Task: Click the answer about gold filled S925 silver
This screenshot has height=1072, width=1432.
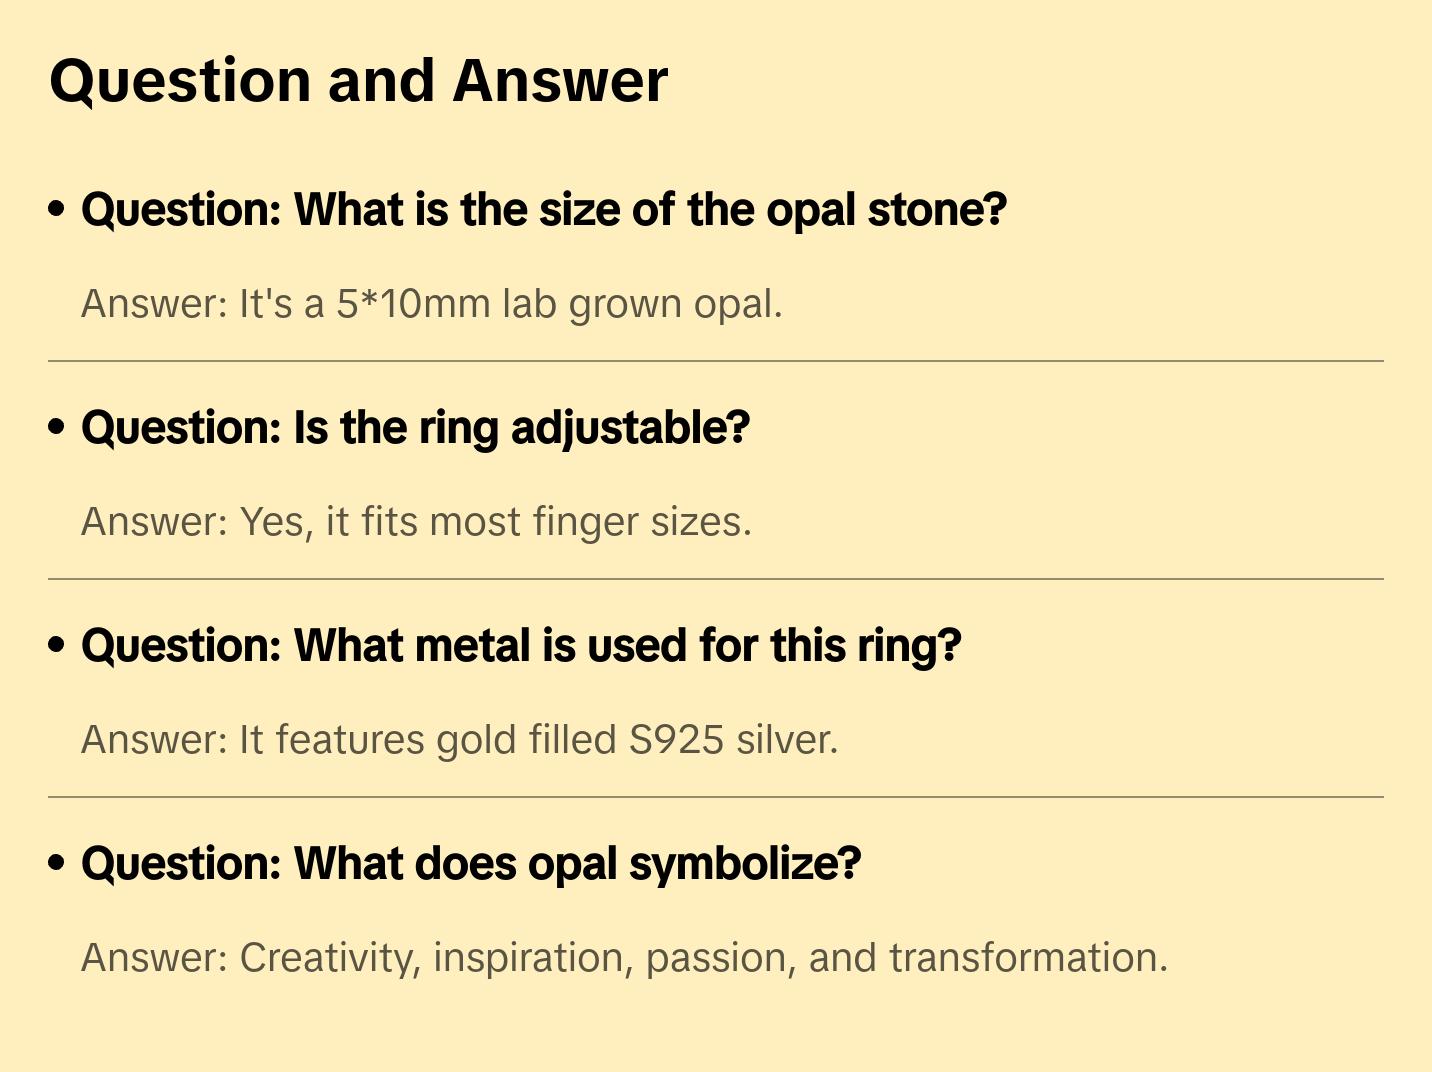Action: [459, 740]
